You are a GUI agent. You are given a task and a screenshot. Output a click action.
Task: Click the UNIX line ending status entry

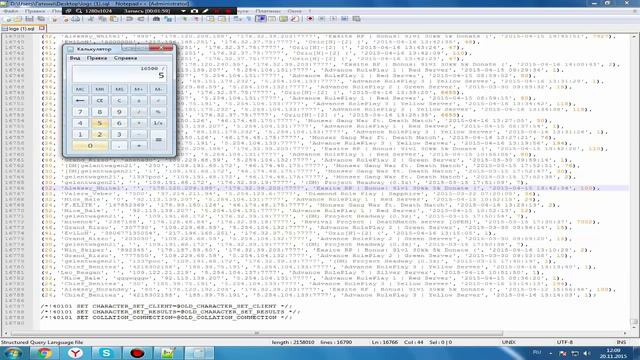pos(509,342)
